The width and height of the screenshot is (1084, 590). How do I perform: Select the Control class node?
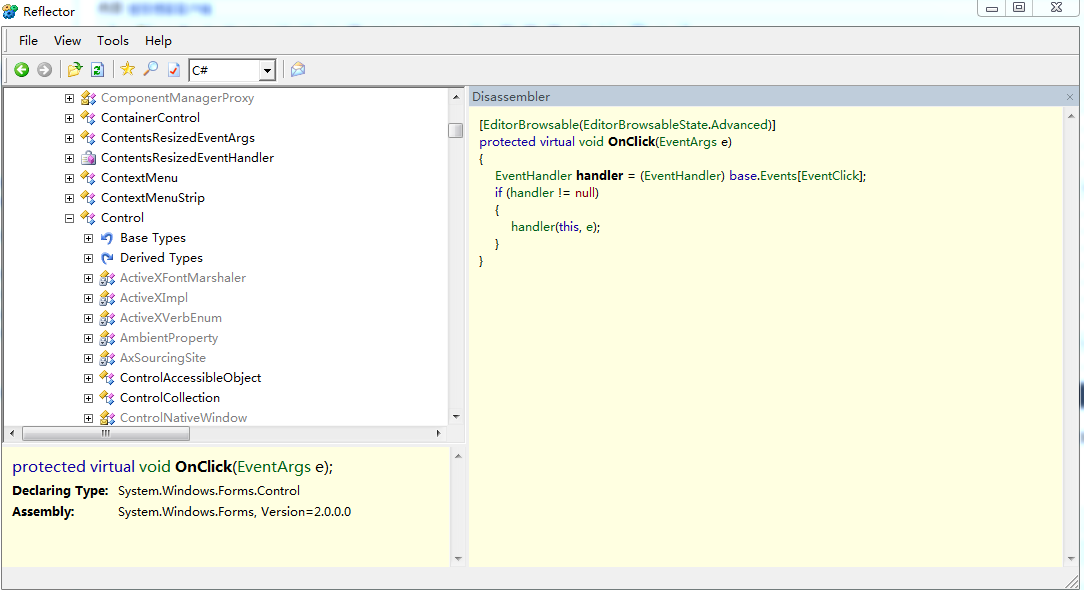point(122,219)
